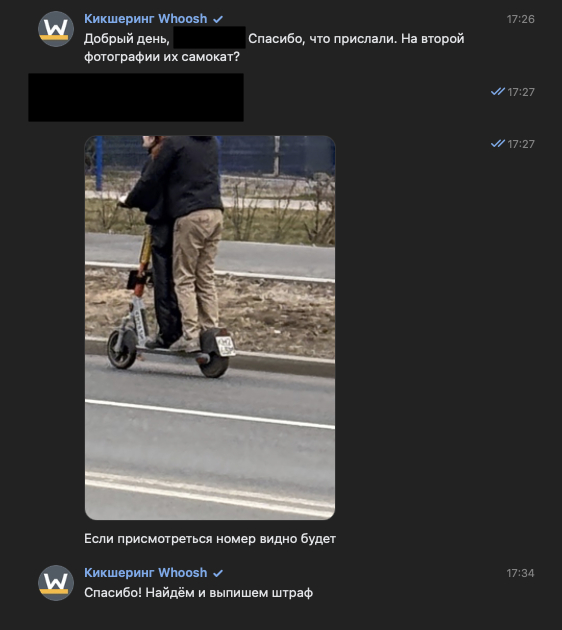Image resolution: width=562 pixels, height=630 pixels.
Task: Select the redacted message sent at 17:27
Action: point(136,97)
